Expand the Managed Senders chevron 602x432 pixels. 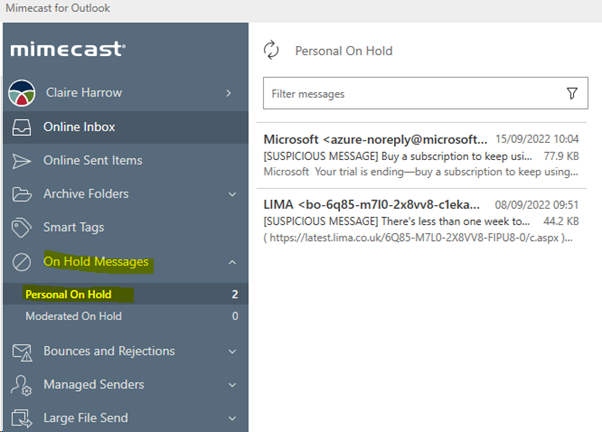point(232,385)
